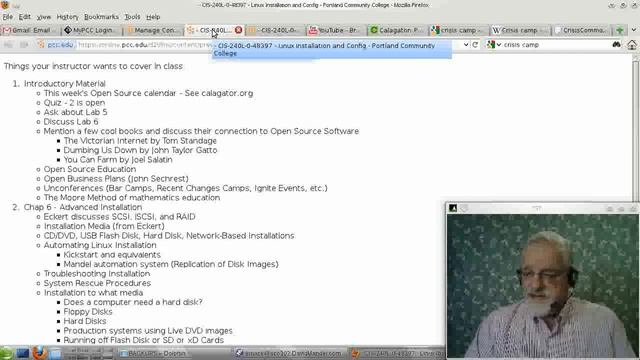The image size is (640, 360).
Task: Click the Gmail tab favicon
Action: click(x=7, y=30)
